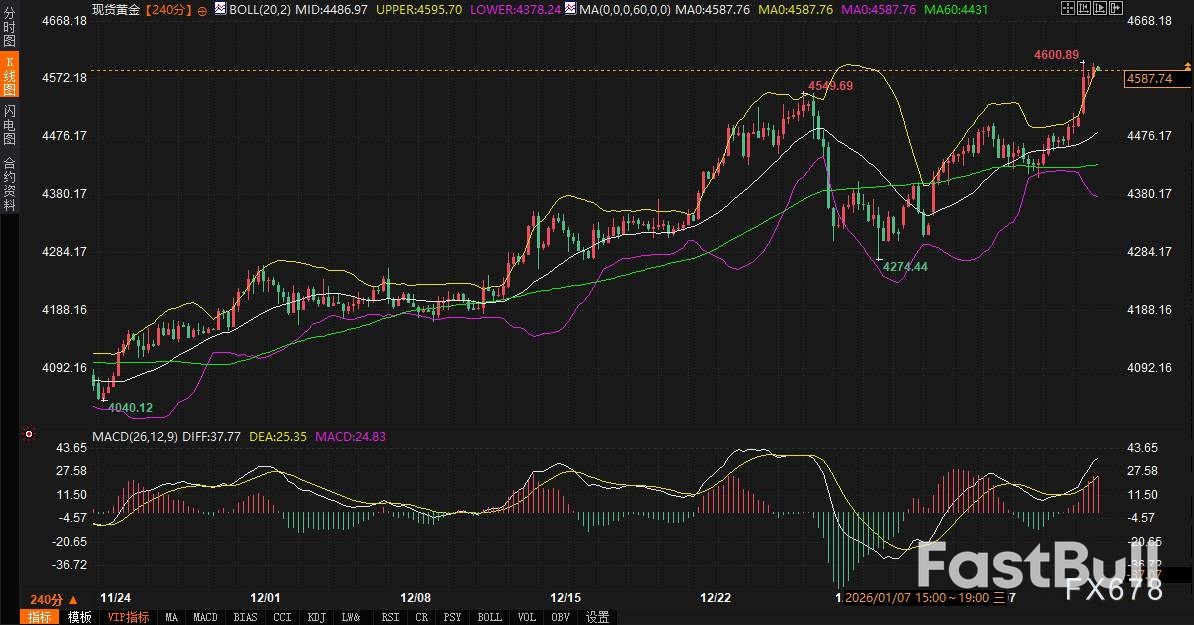
Task: Click the orange crosshair icon beside 240分
Action: point(203,9)
